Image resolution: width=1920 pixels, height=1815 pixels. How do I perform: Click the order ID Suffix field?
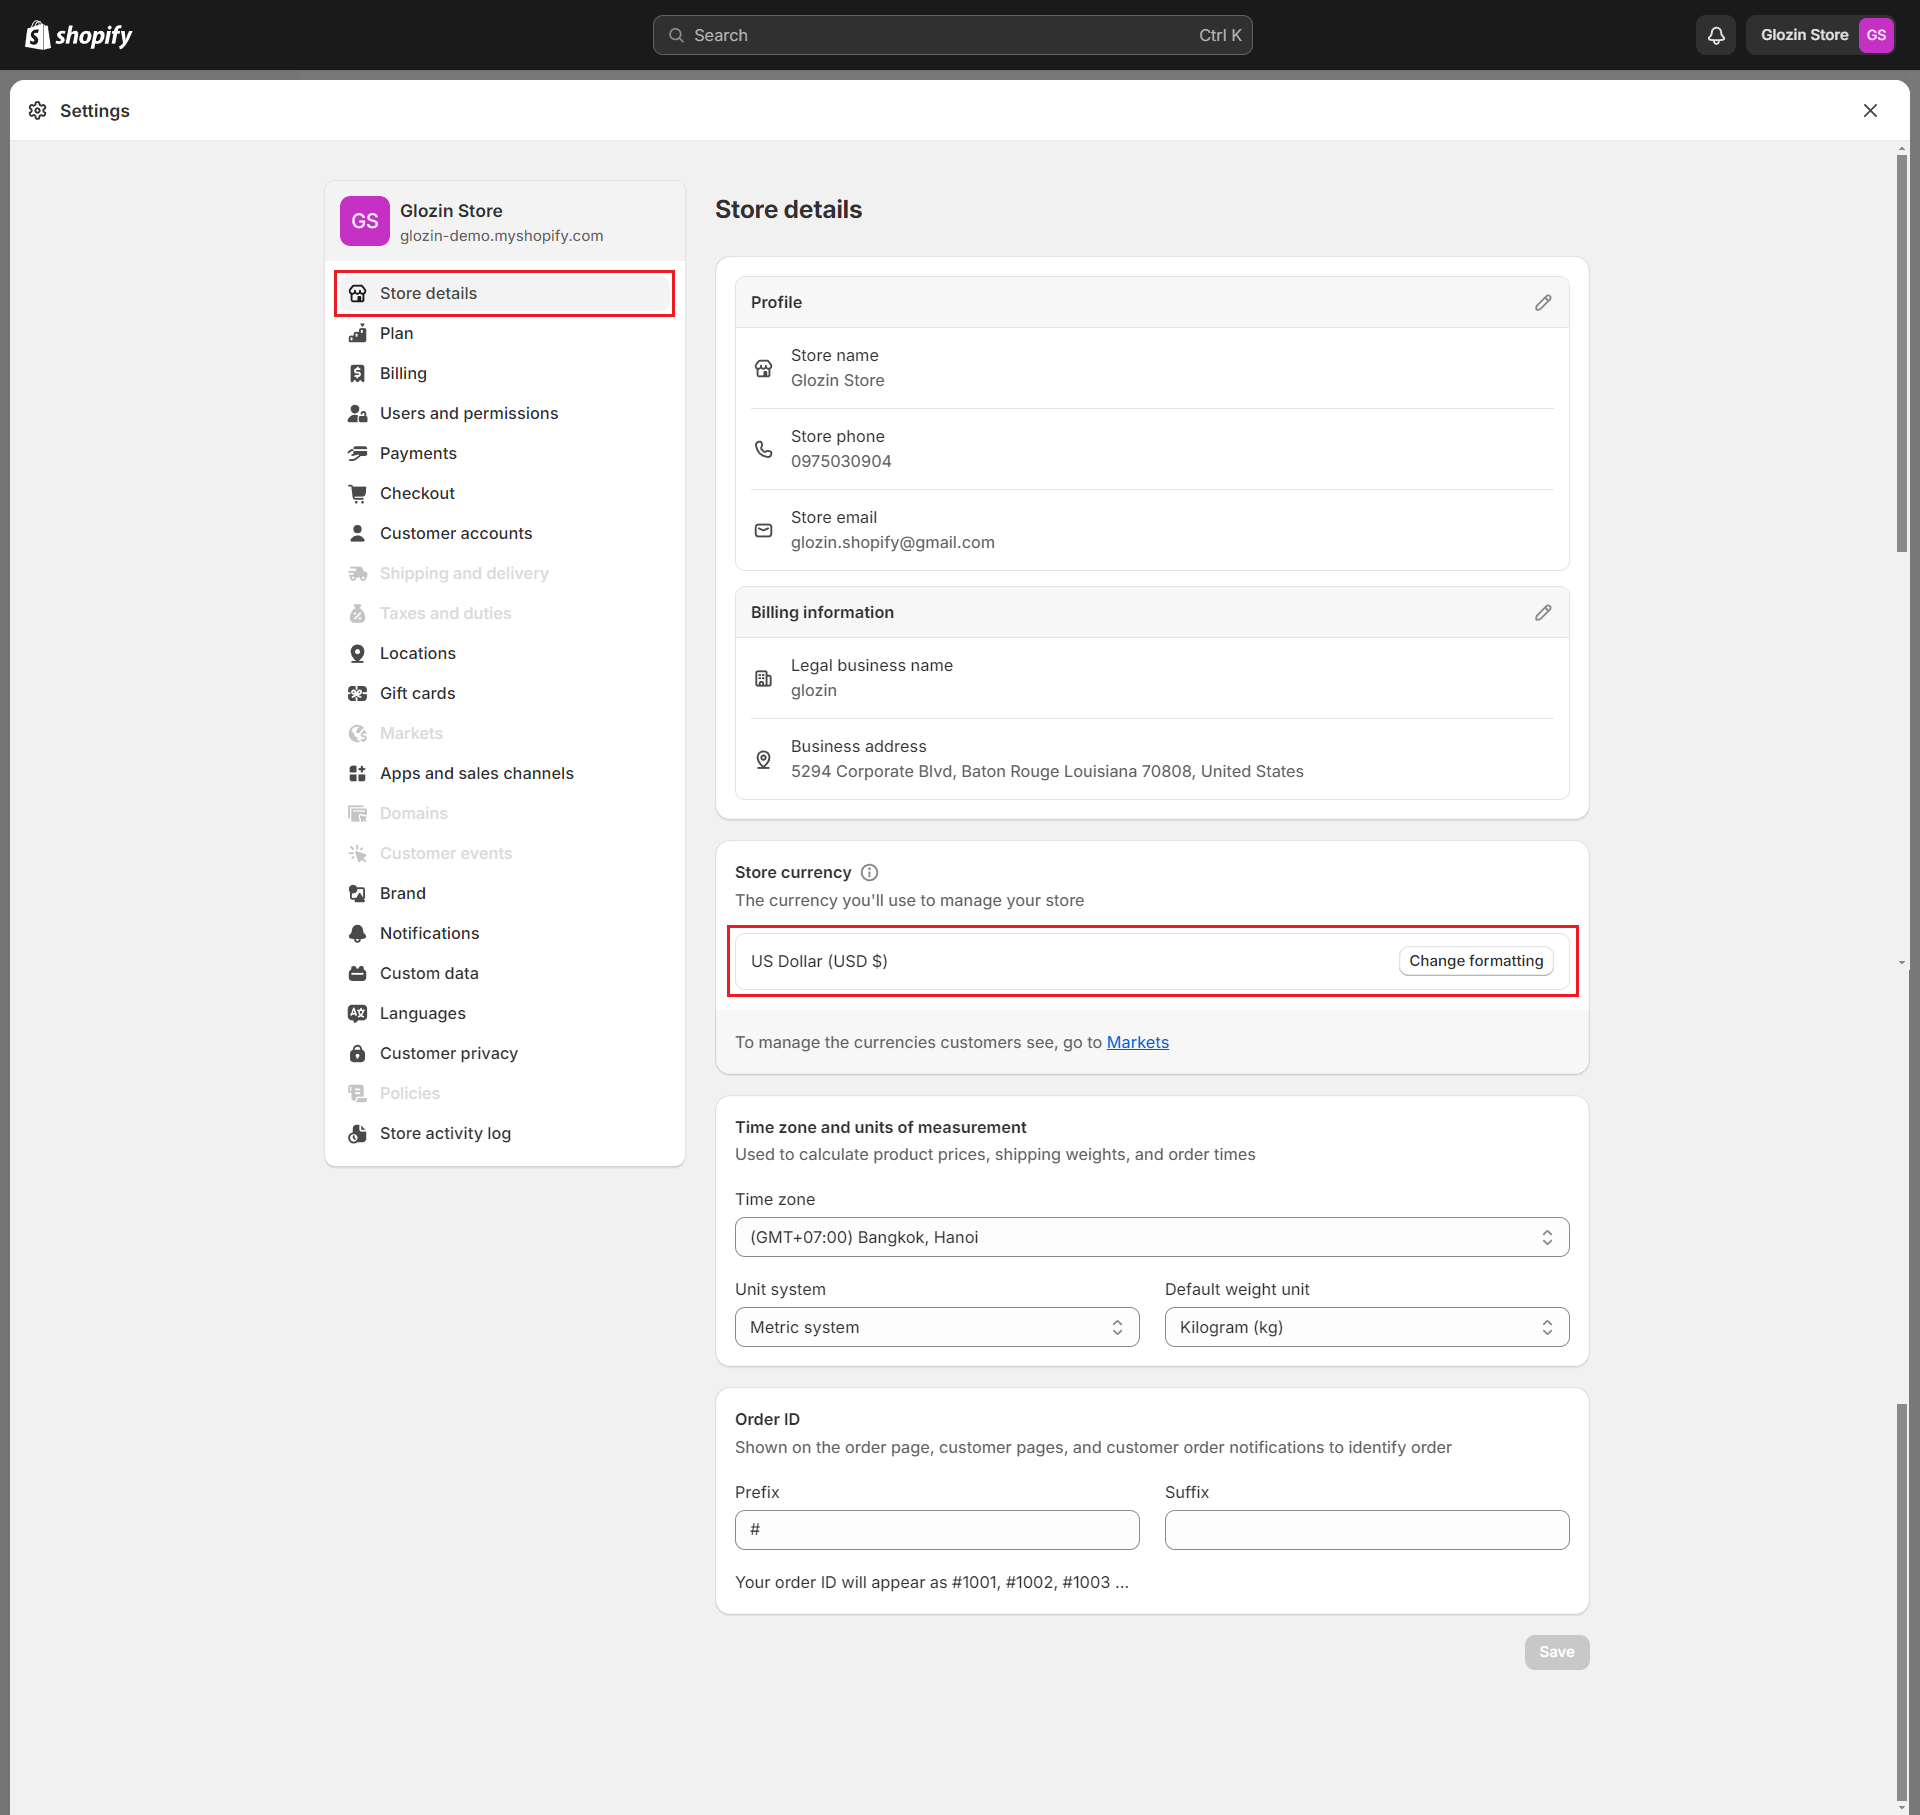(x=1366, y=1530)
